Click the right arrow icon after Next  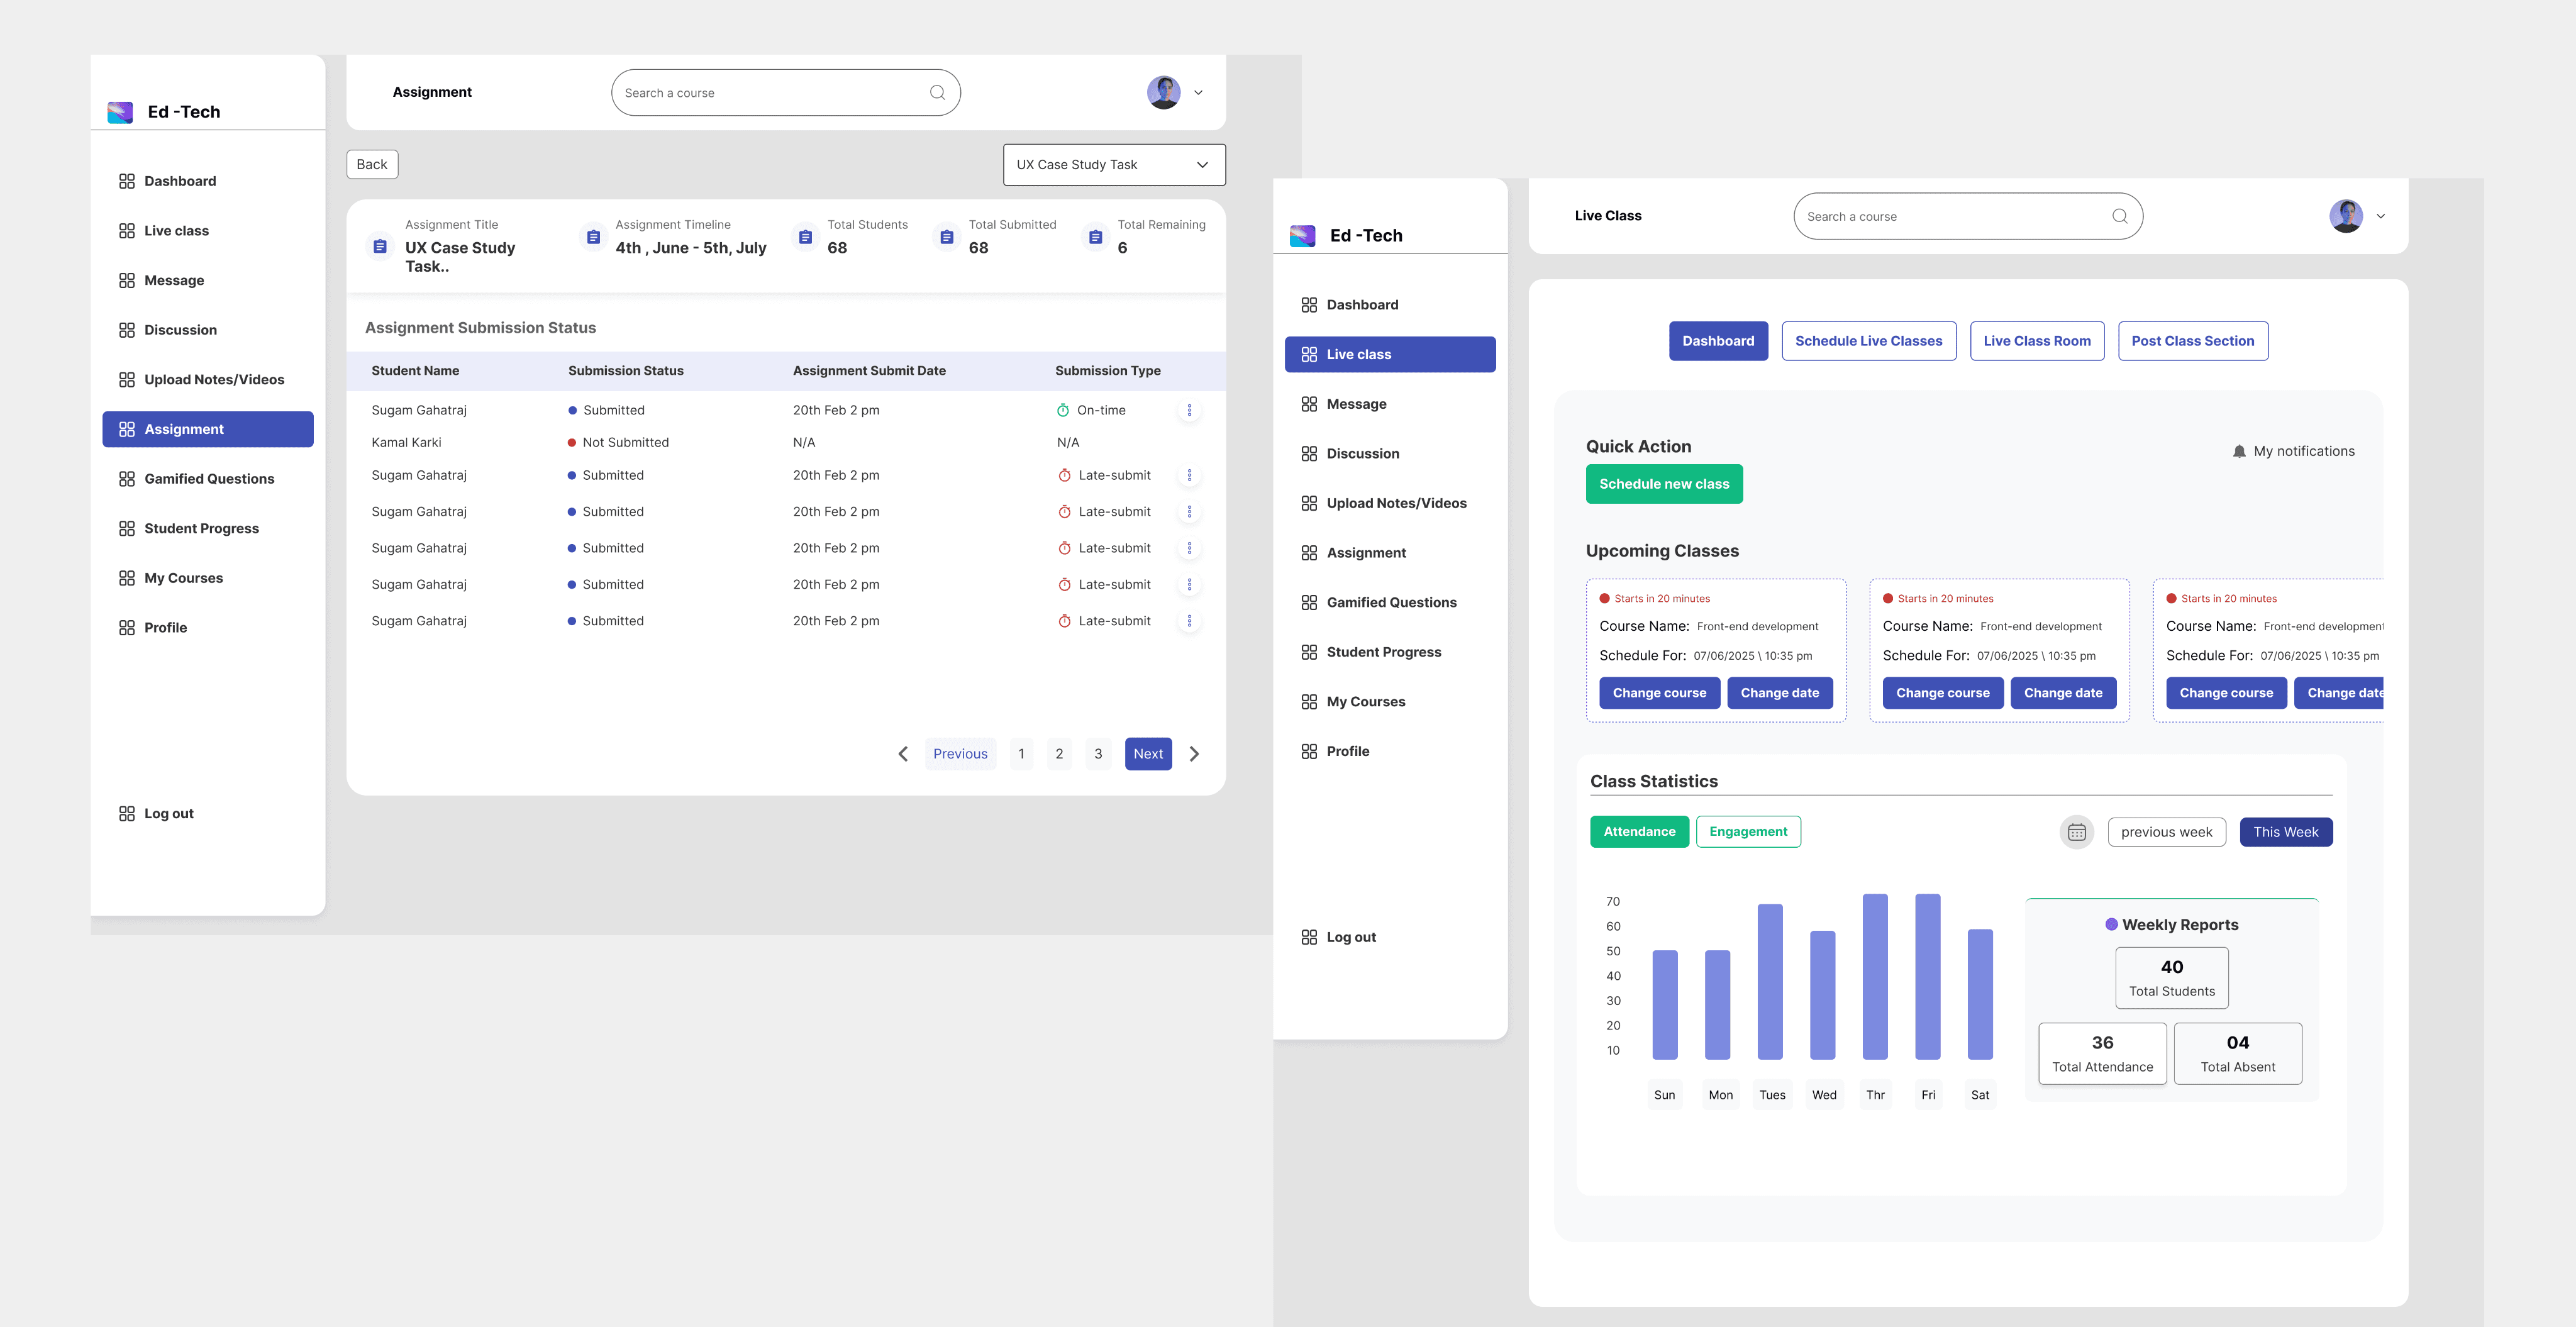coord(1194,754)
